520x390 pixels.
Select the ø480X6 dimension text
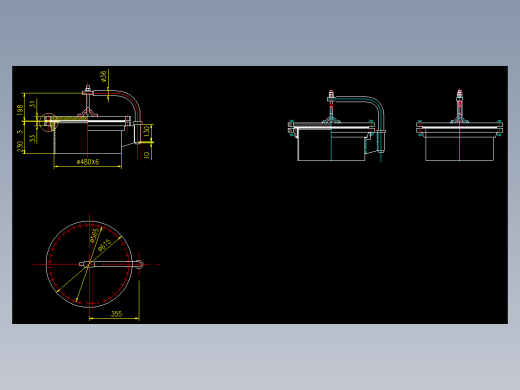click(88, 162)
